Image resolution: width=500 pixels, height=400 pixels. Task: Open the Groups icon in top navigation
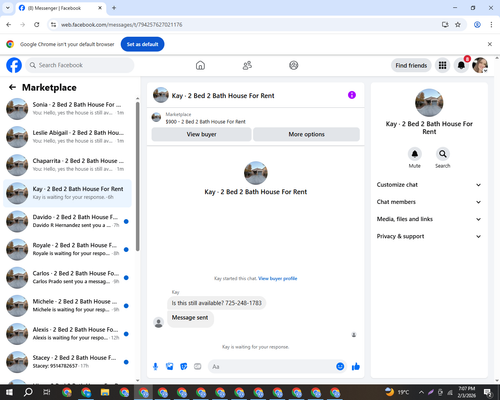tap(294, 65)
